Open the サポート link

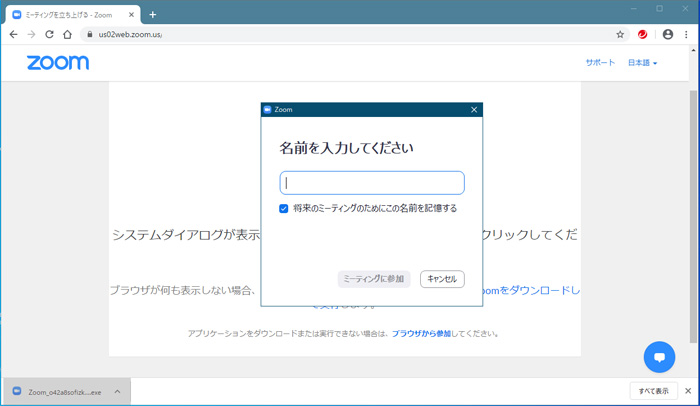coord(600,63)
